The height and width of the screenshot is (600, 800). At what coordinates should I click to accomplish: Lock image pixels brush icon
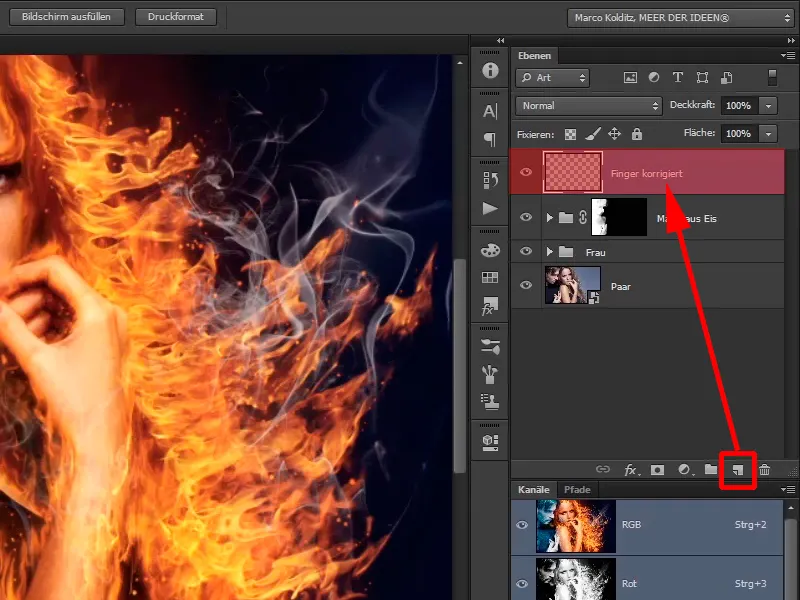tap(592, 134)
